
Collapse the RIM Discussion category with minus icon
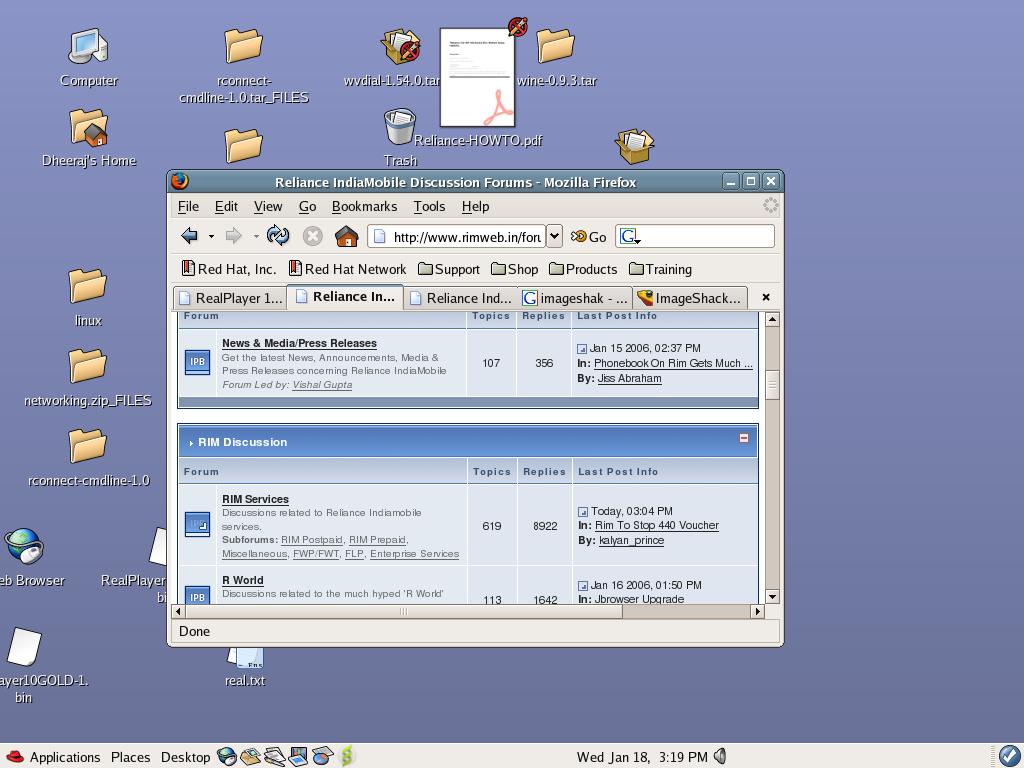pos(744,438)
